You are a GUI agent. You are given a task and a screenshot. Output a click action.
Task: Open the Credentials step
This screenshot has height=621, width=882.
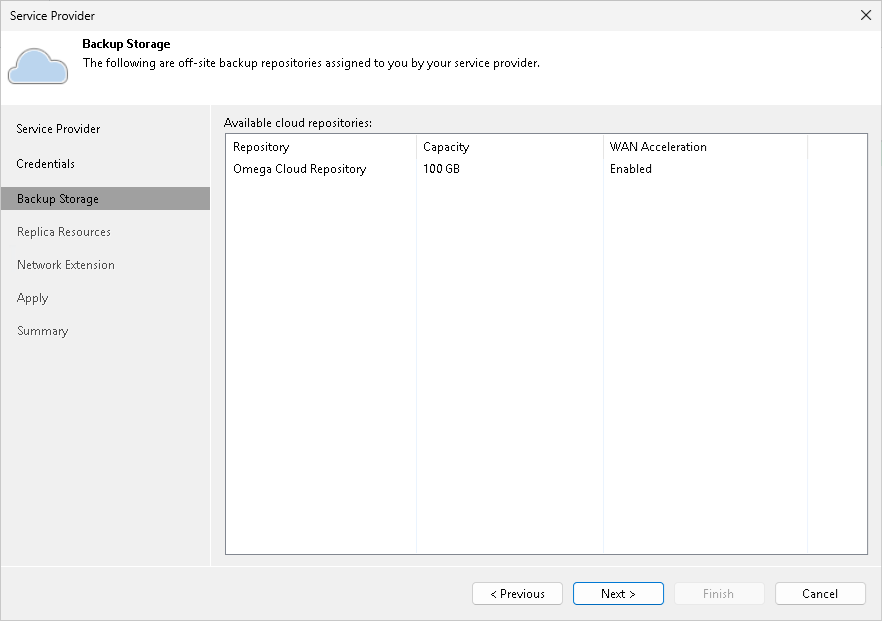[46, 163]
